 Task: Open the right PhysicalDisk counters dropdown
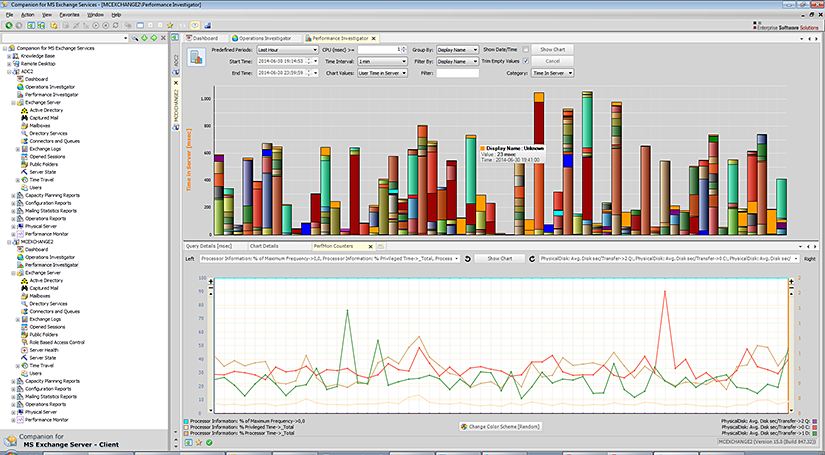[x=669, y=259]
